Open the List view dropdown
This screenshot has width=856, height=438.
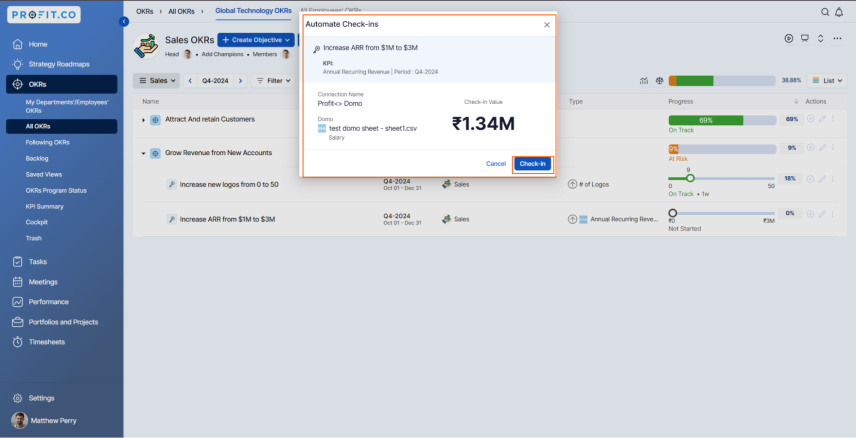827,81
